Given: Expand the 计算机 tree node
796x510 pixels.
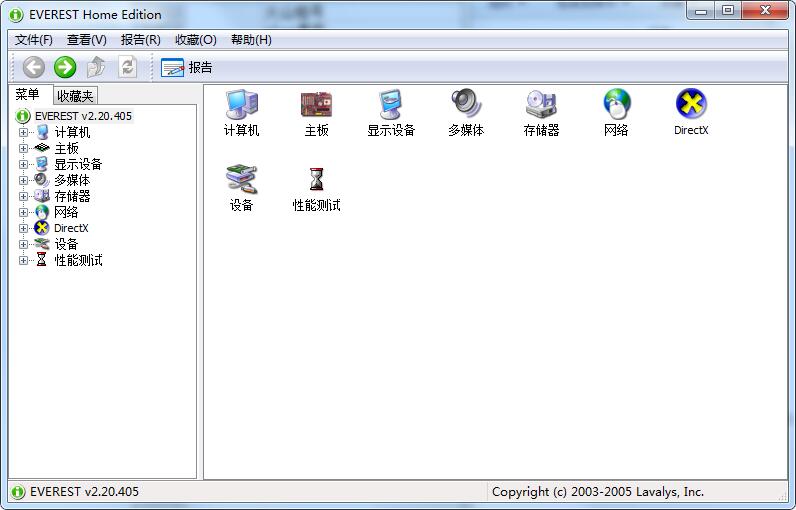Looking at the screenshot, I should coord(24,132).
